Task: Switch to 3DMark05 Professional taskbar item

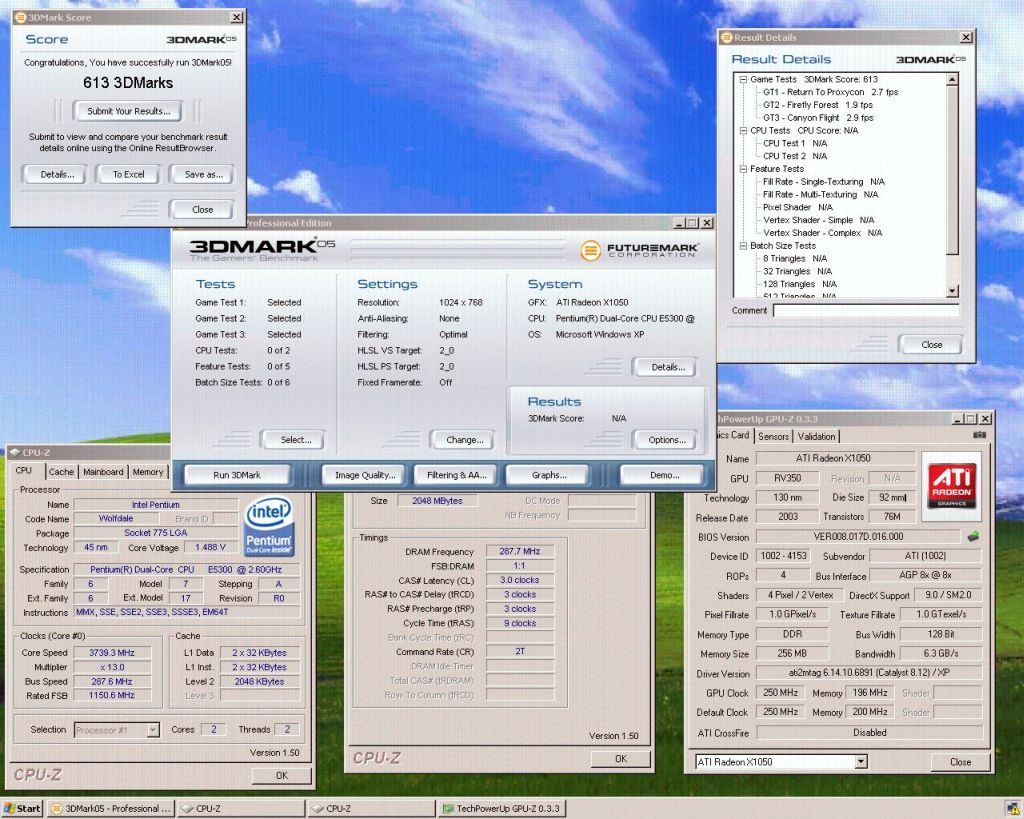Action: click(x=111, y=809)
